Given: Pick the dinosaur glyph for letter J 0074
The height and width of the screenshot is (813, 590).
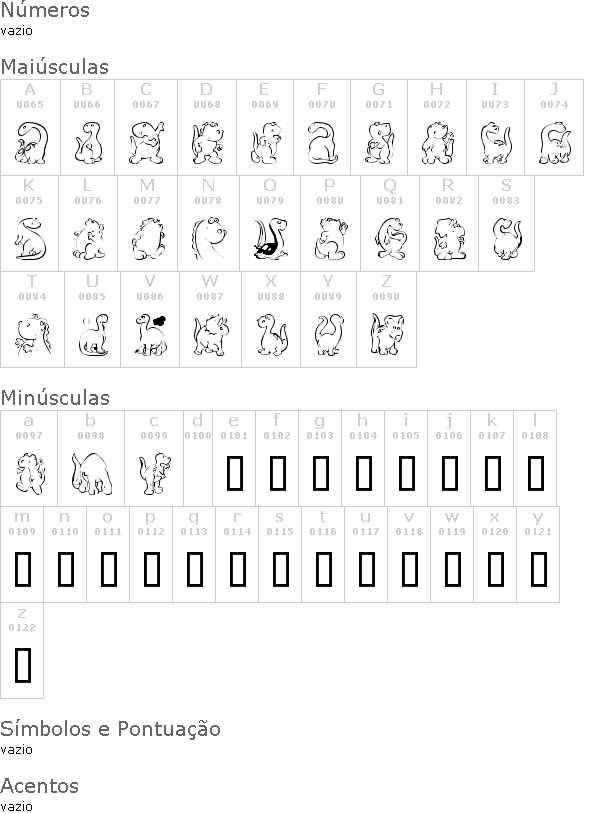Looking at the screenshot, I should click(x=555, y=143).
